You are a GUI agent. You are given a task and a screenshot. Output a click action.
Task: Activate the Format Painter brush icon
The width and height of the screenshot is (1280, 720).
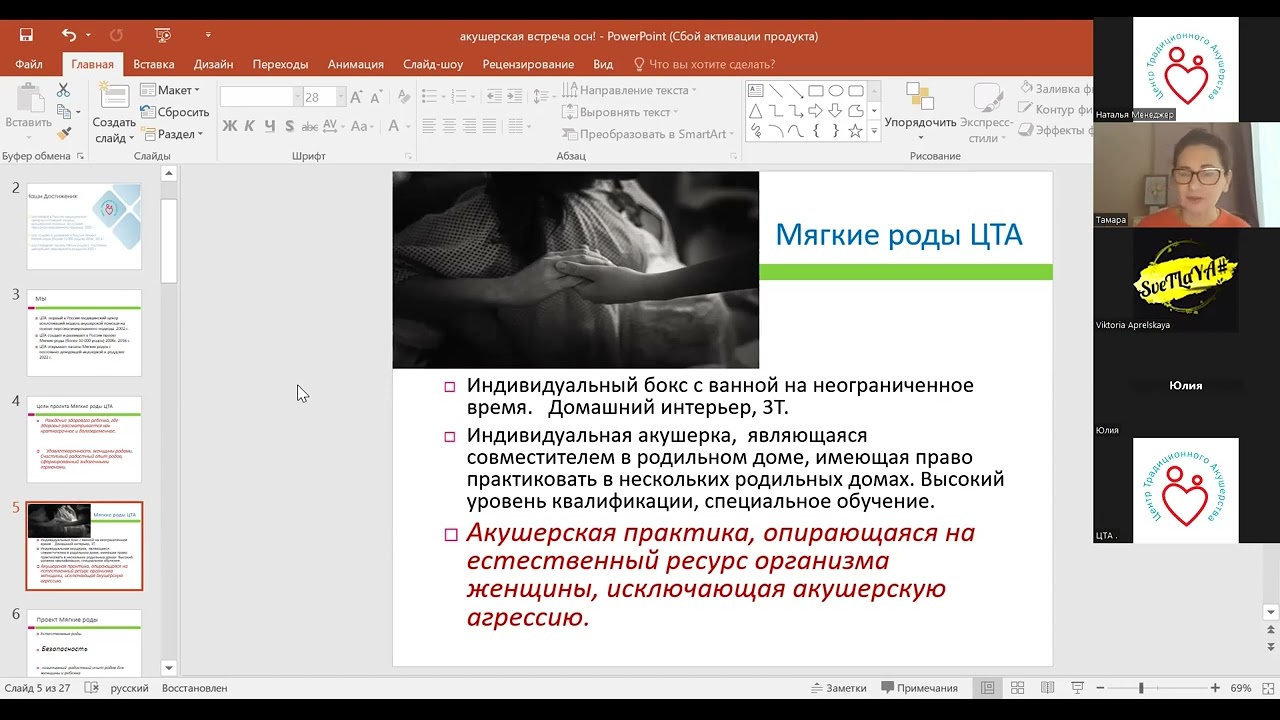[x=63, y=133]
